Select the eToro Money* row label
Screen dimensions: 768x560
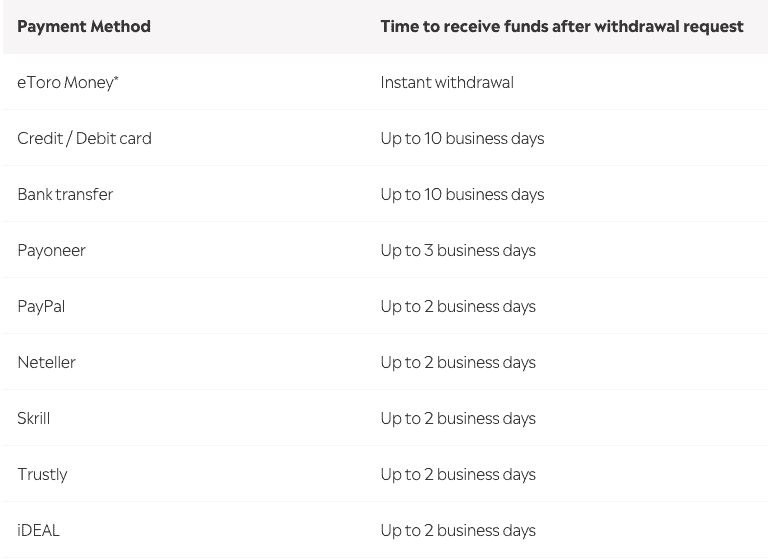coord(68,82)
